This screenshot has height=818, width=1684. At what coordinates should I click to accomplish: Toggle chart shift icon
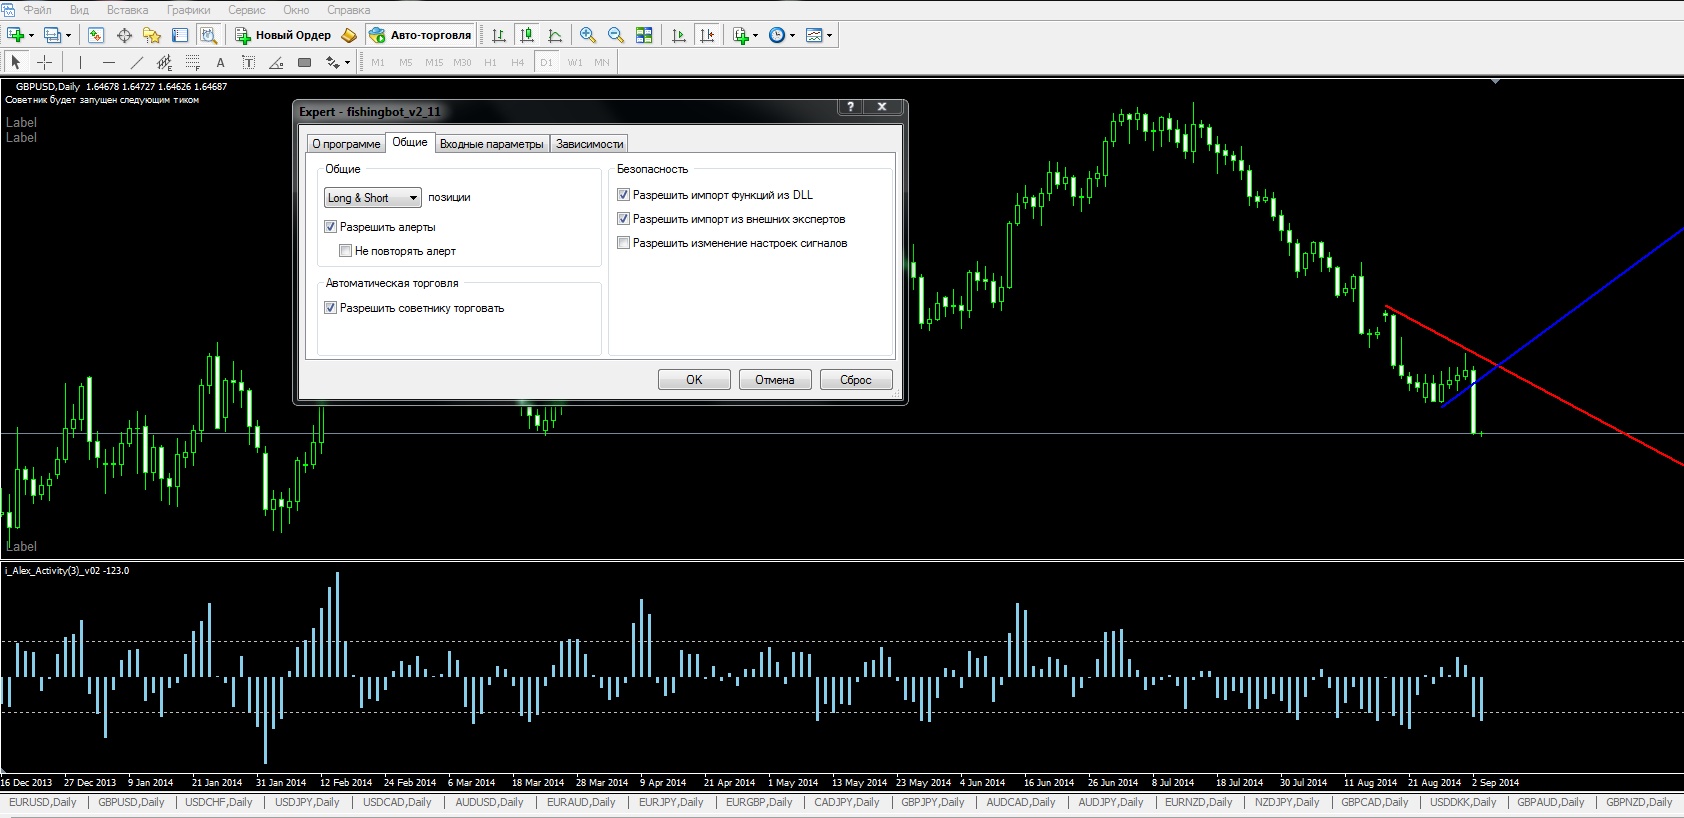point(707,35)
